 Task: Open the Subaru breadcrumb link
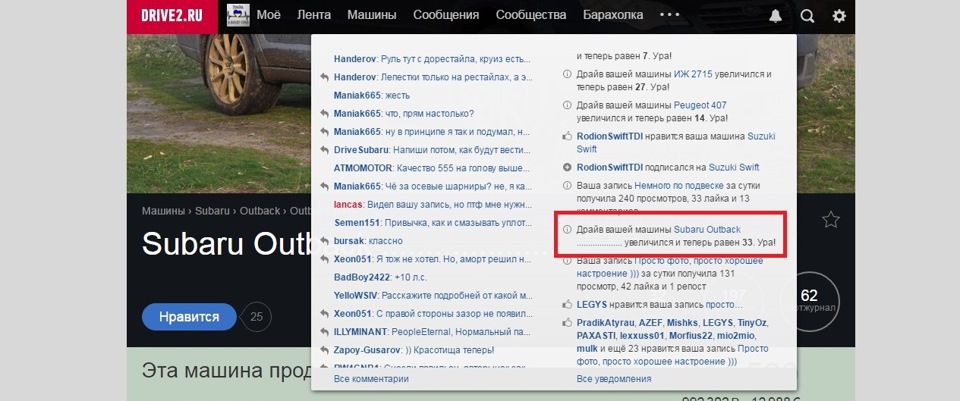(x=211, y=211)
